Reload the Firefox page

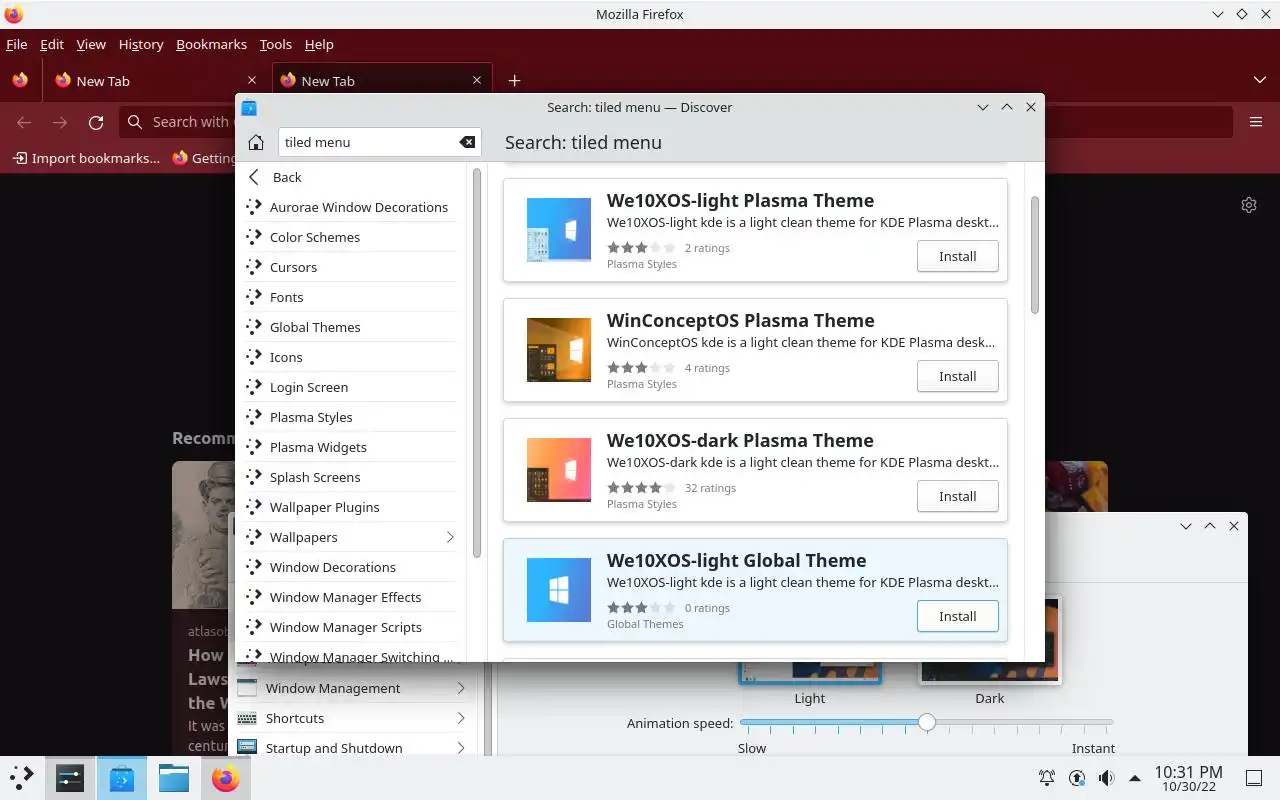tap(96, 122)
